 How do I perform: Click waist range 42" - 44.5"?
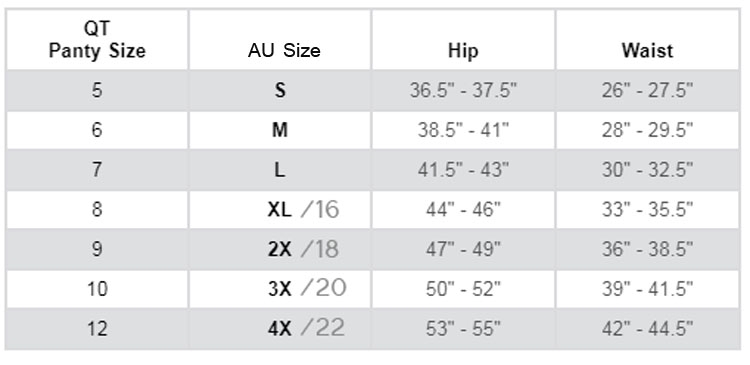point(648,329)
